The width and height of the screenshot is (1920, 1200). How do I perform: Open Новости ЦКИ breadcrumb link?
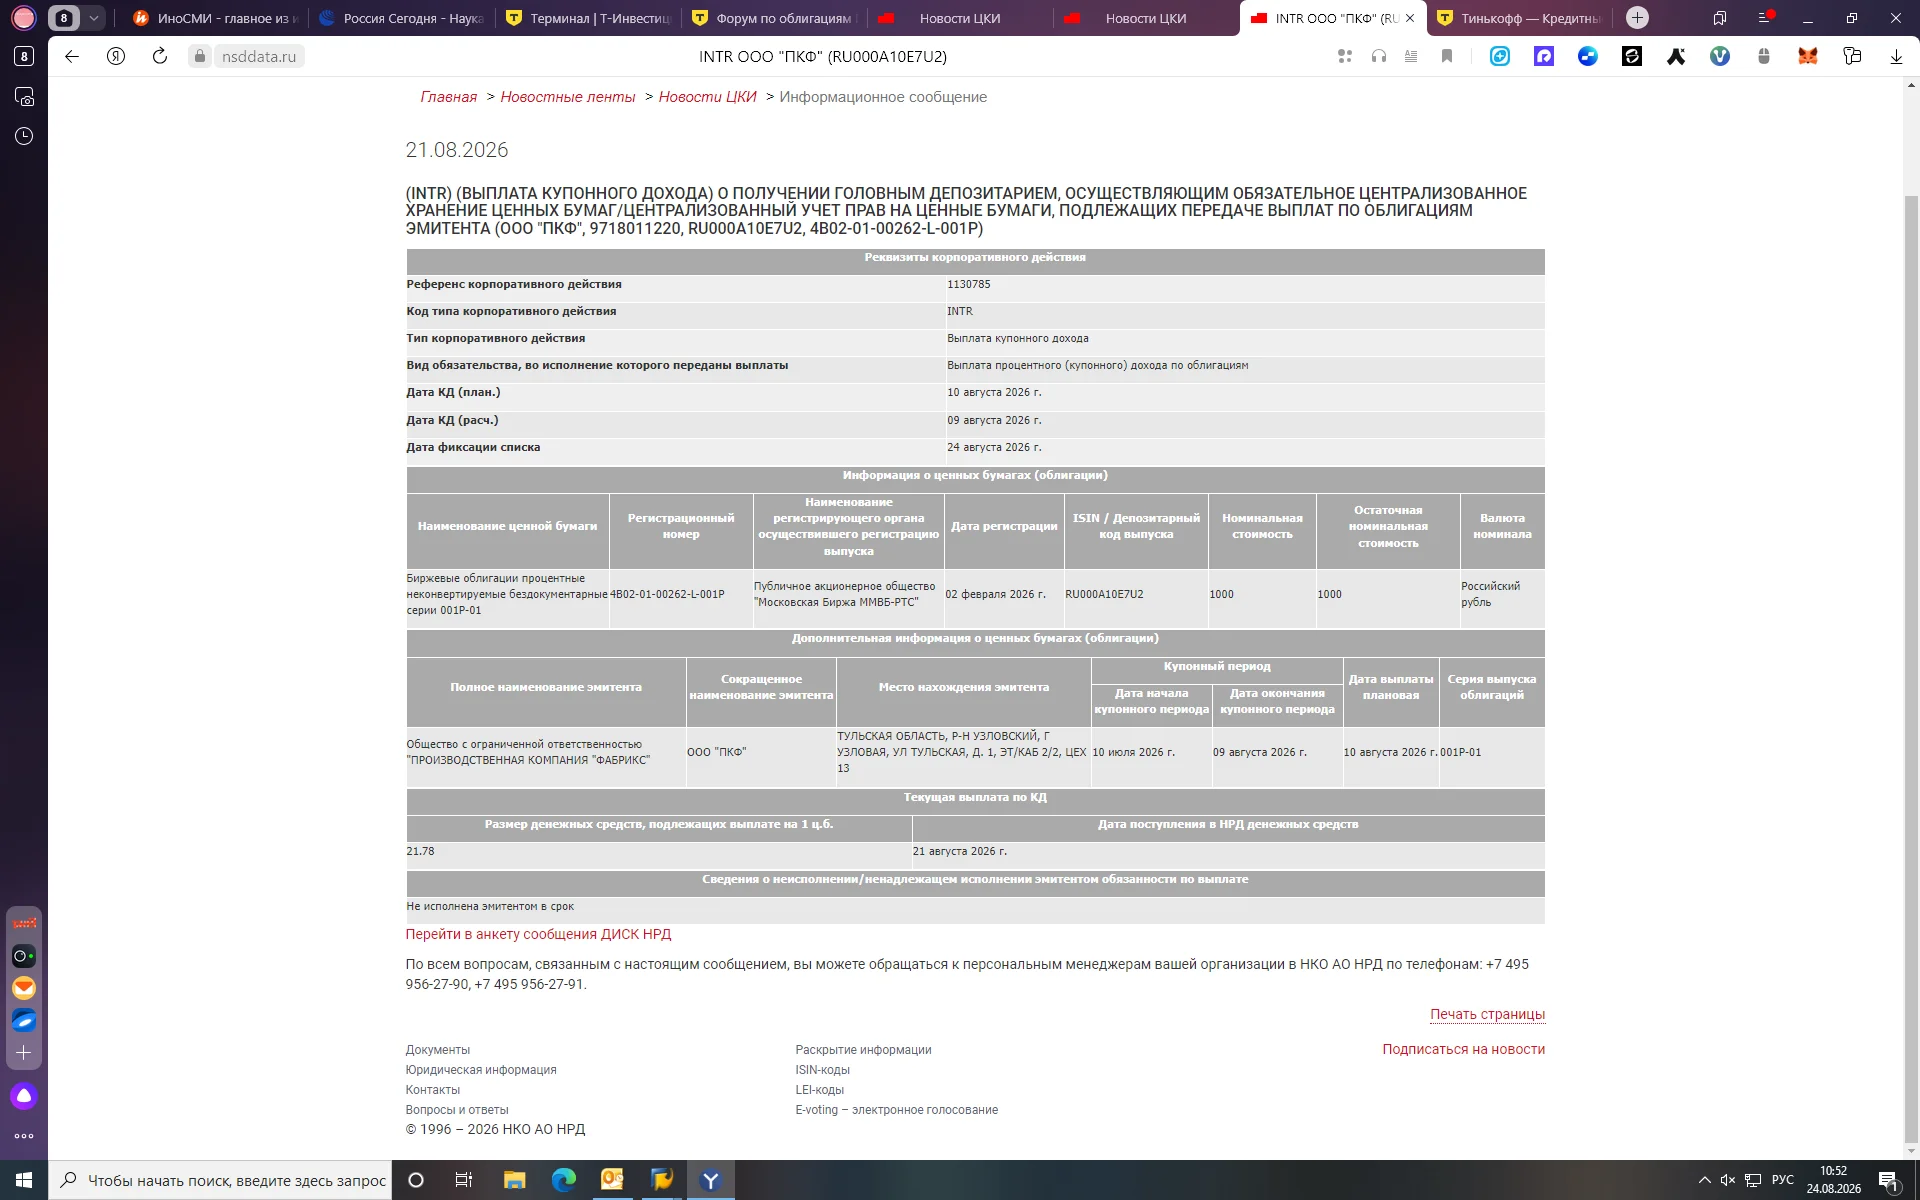[708, 97]
